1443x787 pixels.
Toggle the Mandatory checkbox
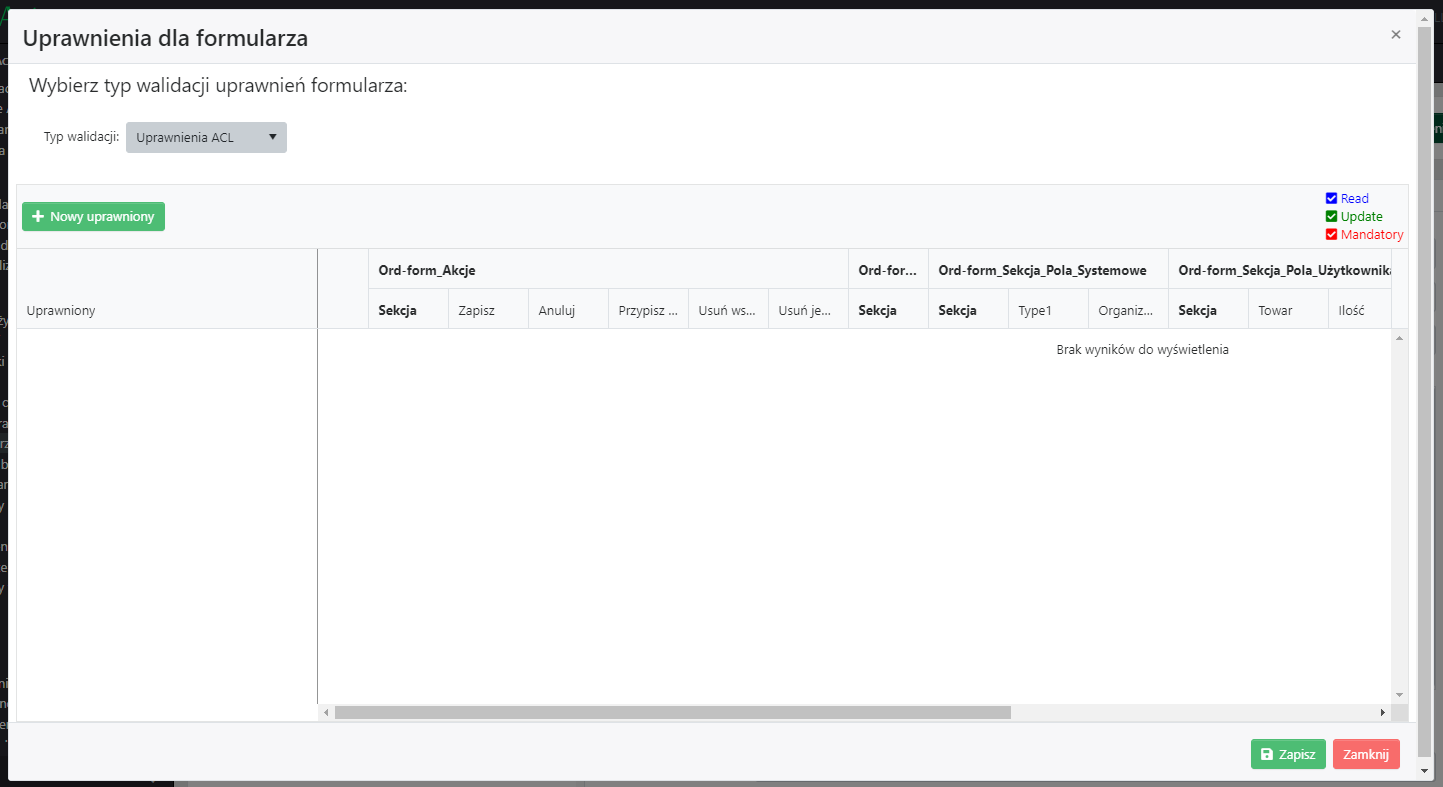[x=1331, y=235]
